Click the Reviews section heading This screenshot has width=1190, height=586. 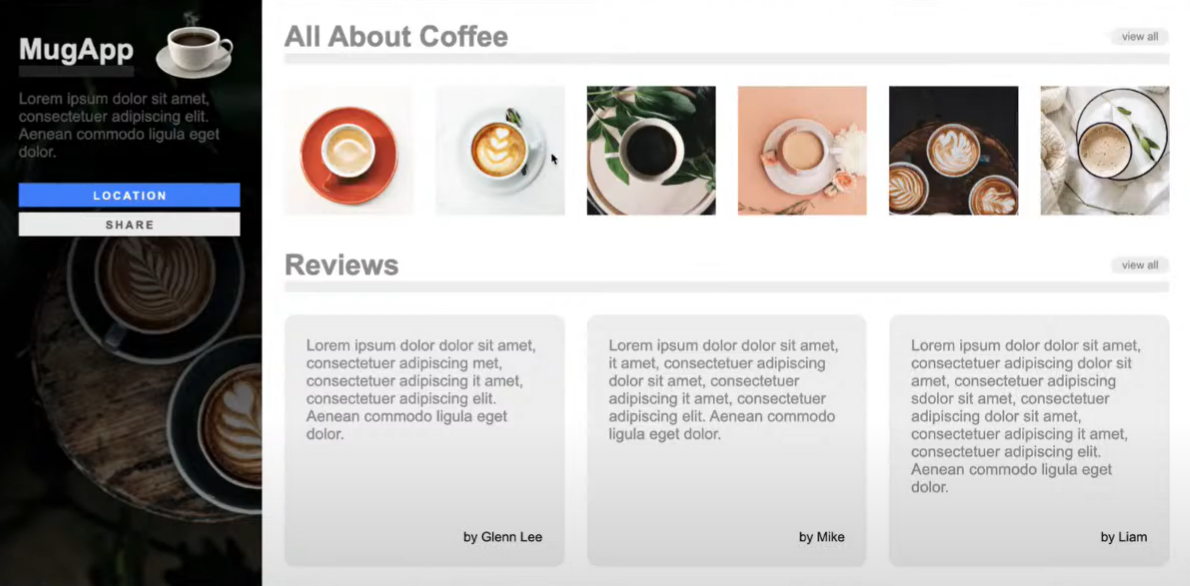(x=342, y=265)
